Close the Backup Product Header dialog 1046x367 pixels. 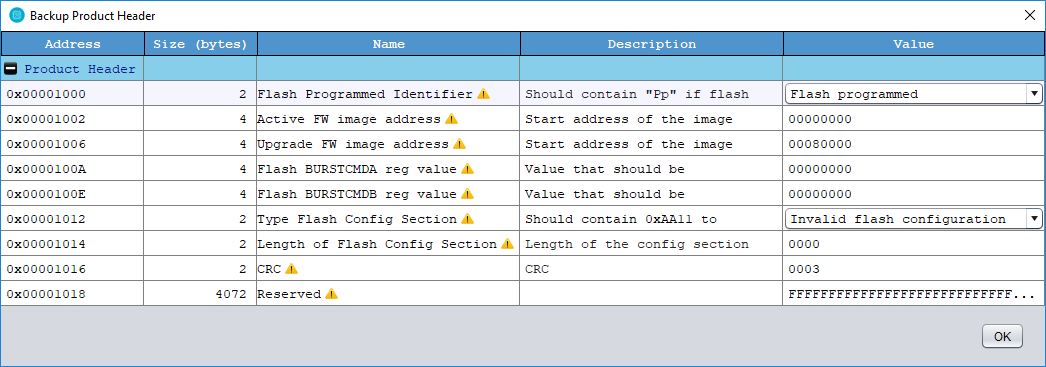tap(1029, 15)
